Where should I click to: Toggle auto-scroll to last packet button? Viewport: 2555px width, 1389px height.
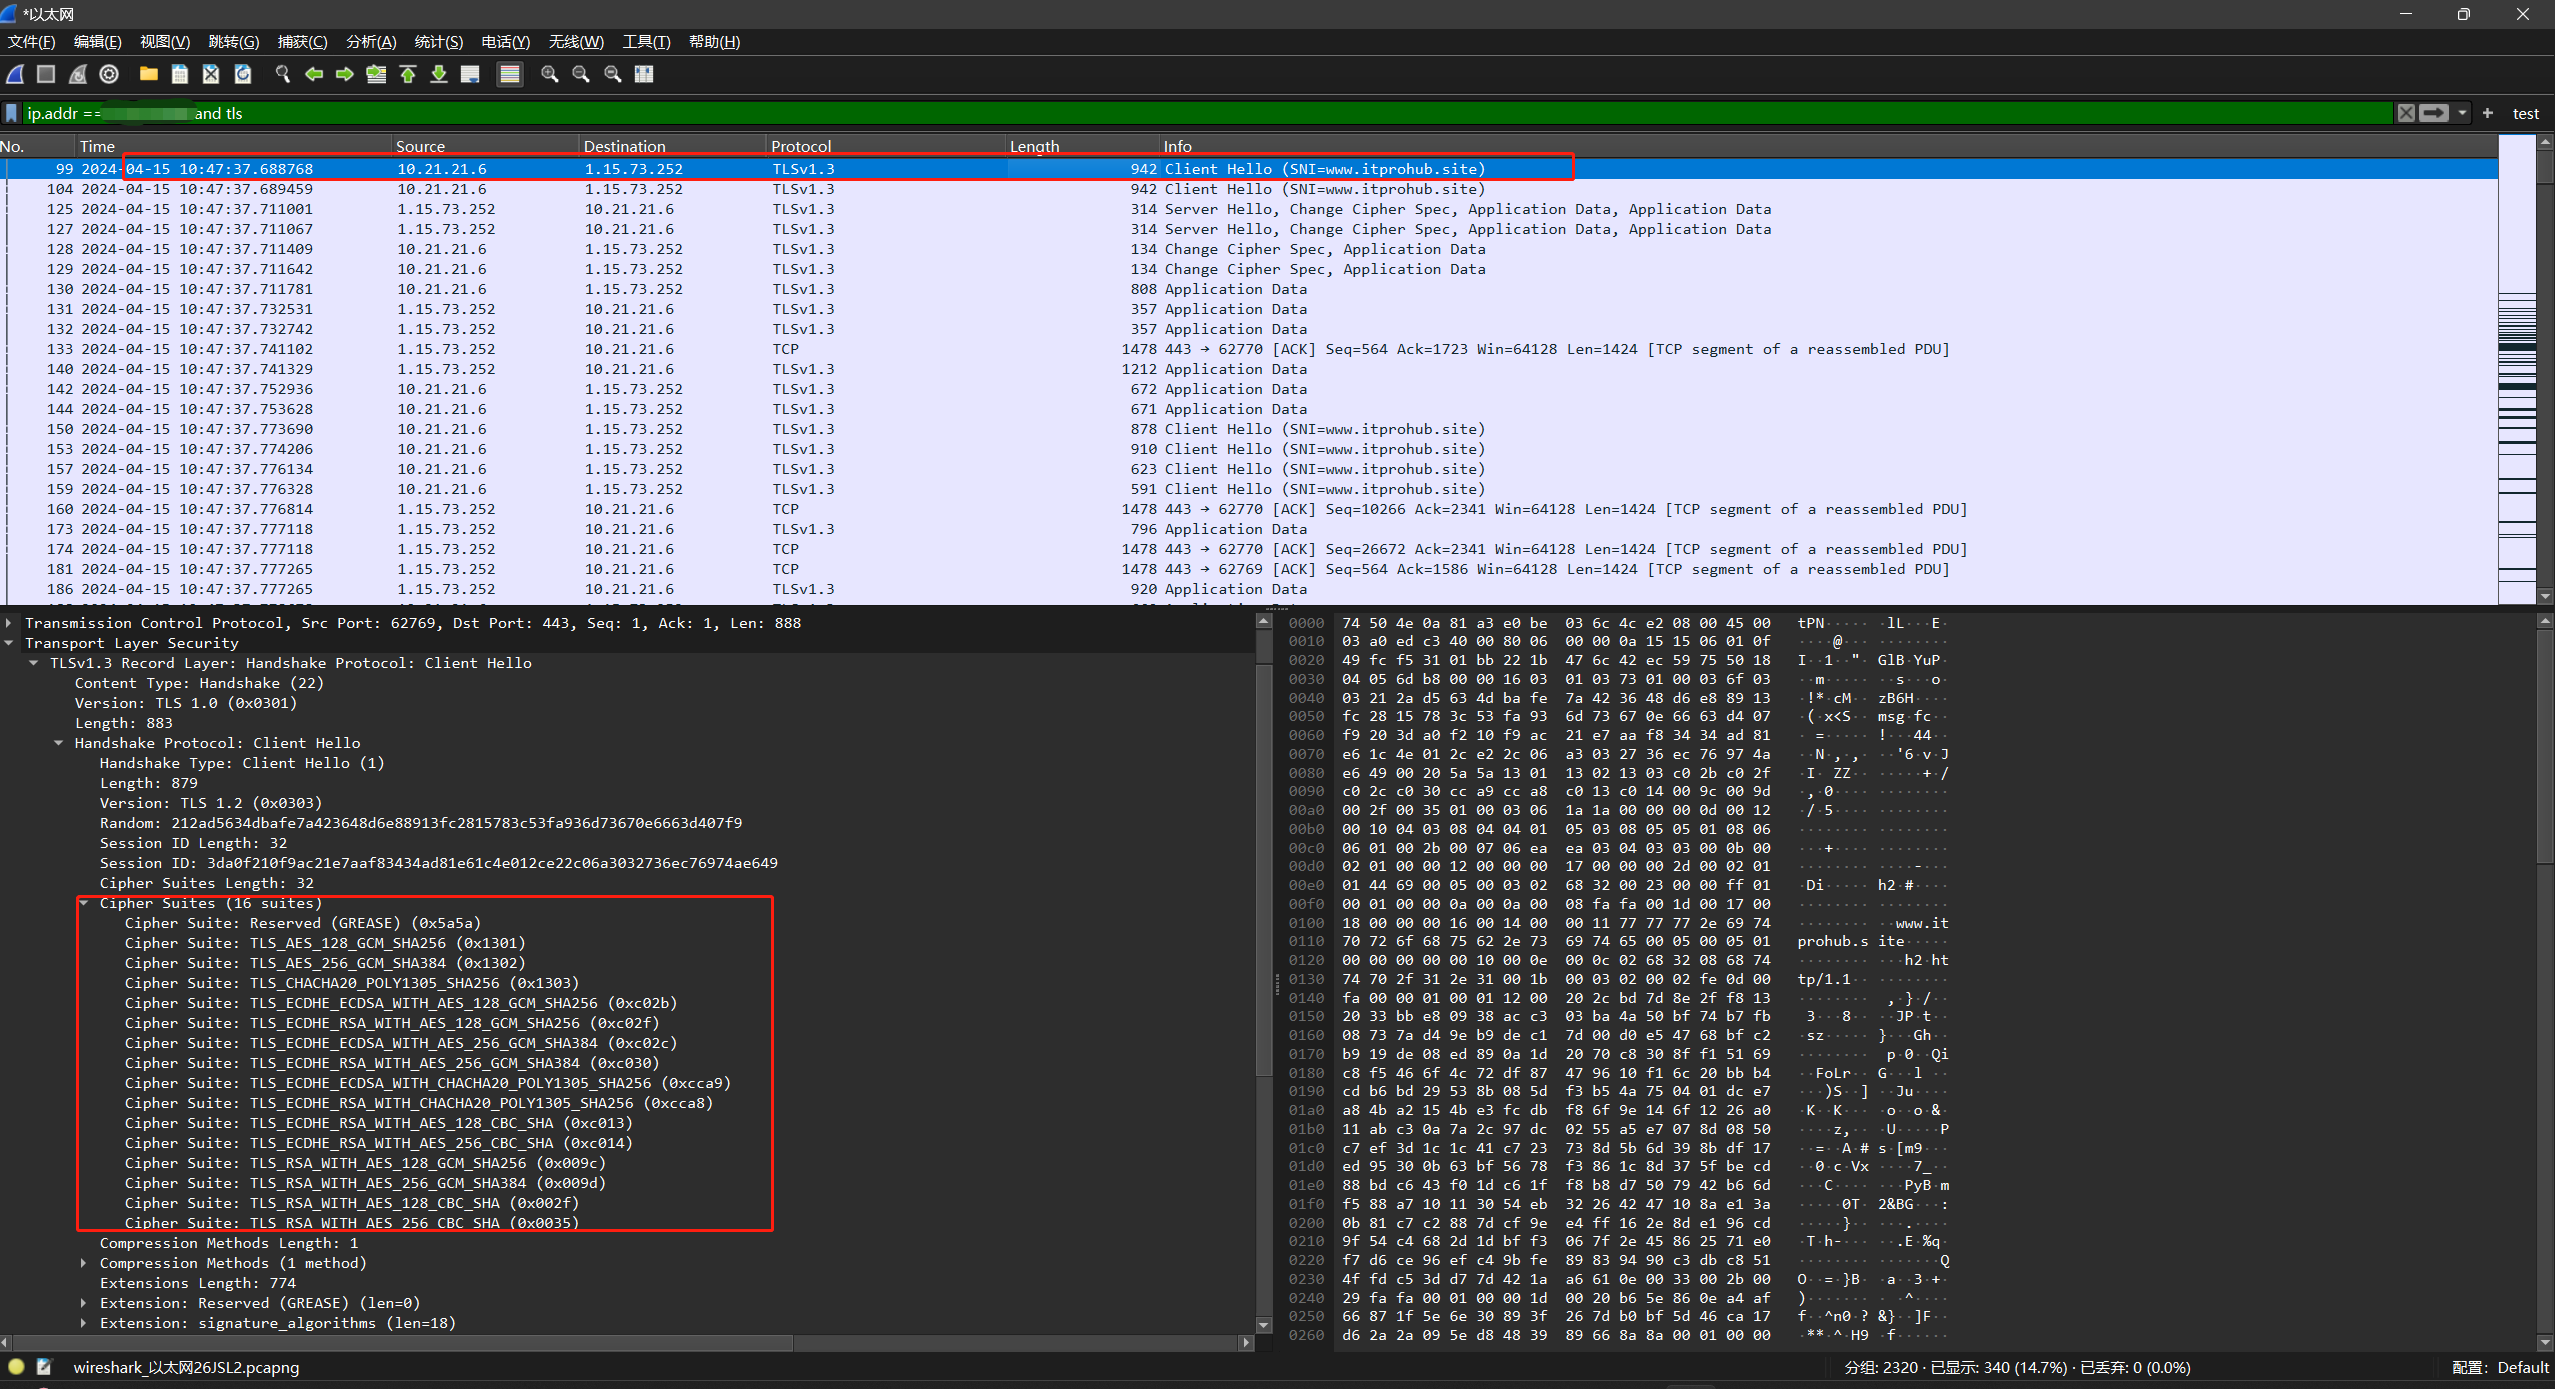(x=470, y=74)
